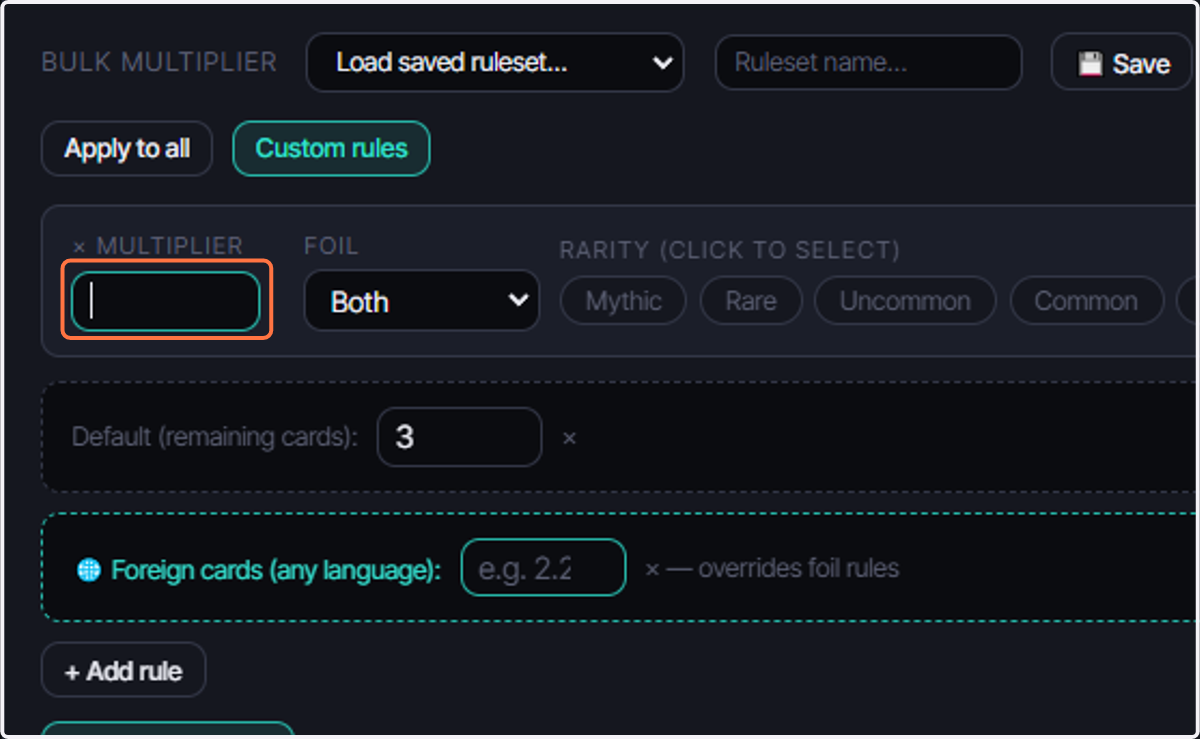Click the floppy disk icon on Save
This screenshot has height=739, width=1200.
[x=1090, y=64]
